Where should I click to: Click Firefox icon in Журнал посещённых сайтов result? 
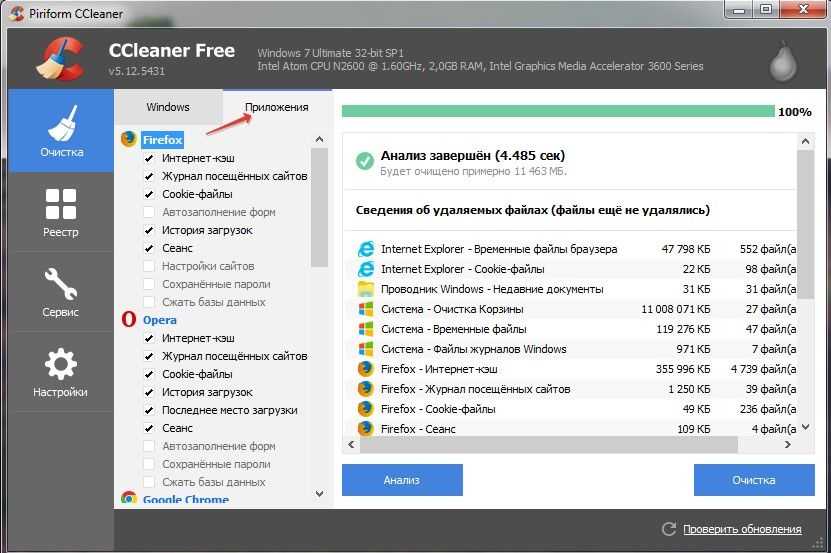366,389
